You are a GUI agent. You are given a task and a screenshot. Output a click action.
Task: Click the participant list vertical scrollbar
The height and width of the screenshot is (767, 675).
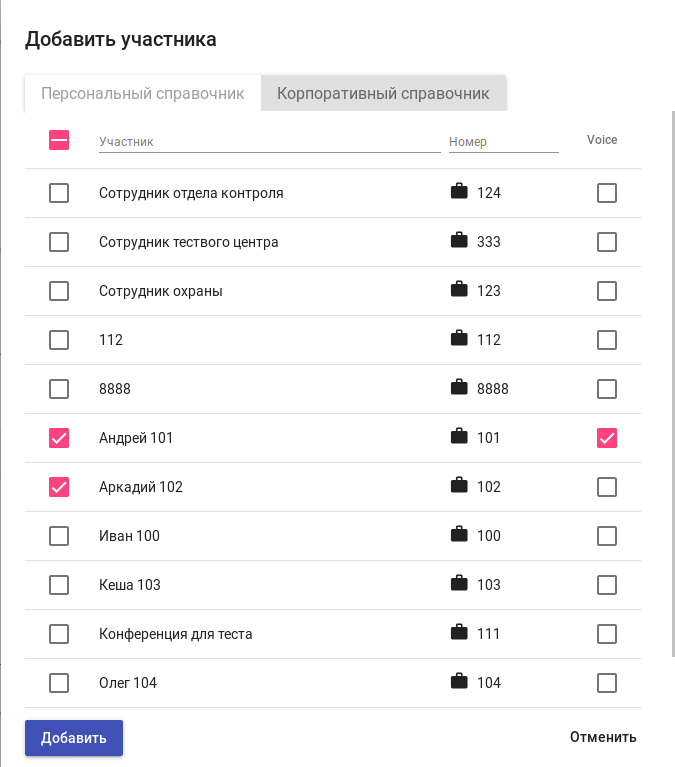pyautogui.click(x=672, y=380)
